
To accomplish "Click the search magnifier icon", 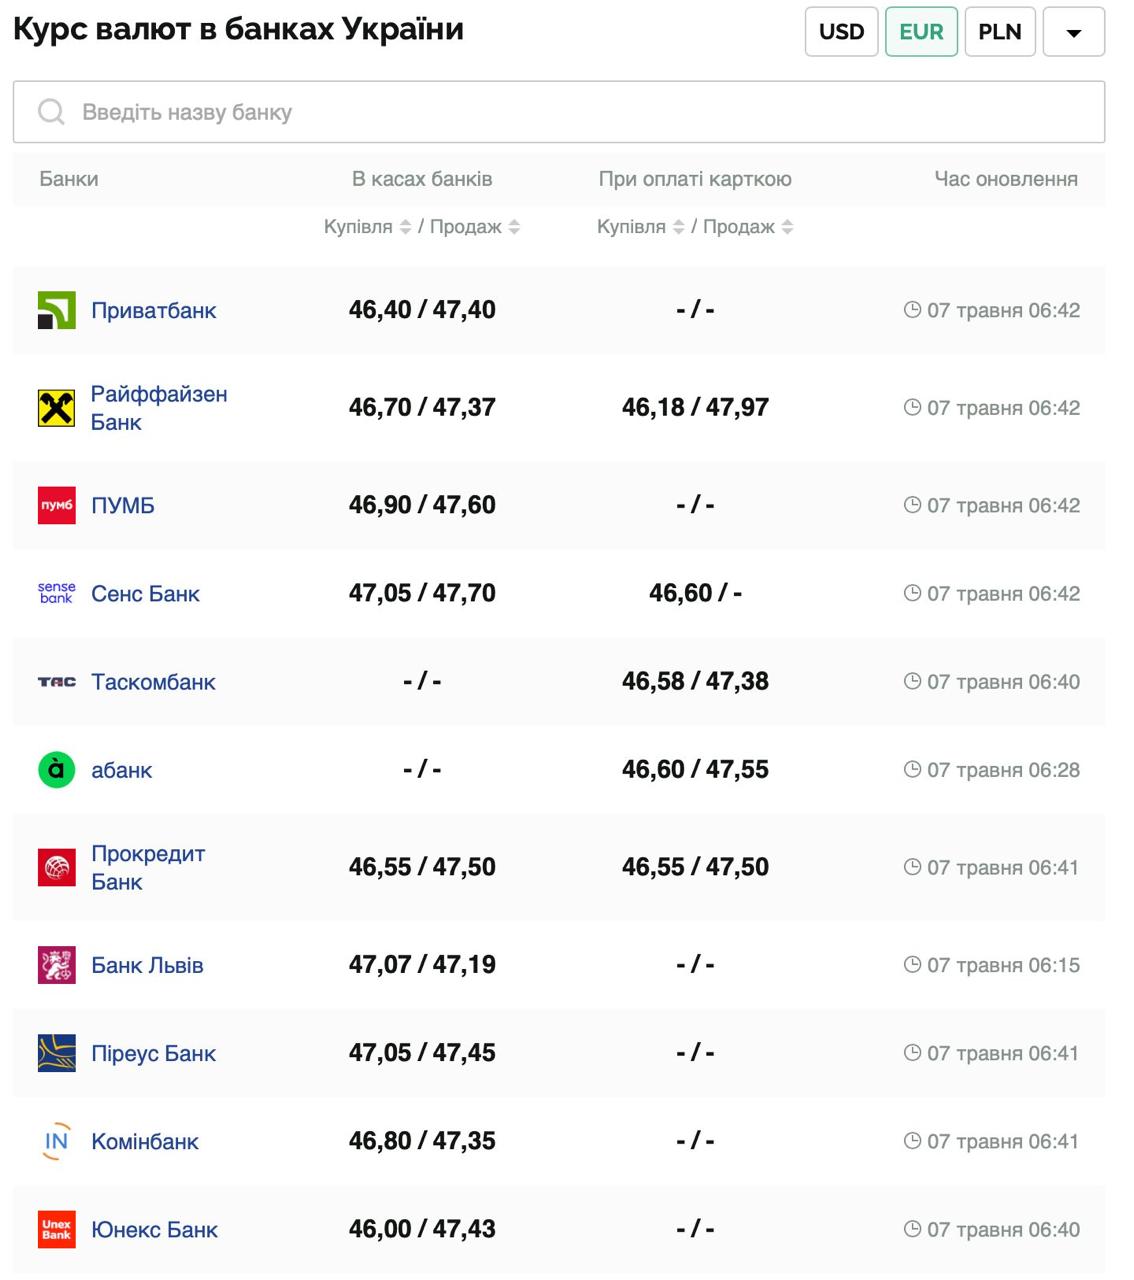I will [51, 112].
